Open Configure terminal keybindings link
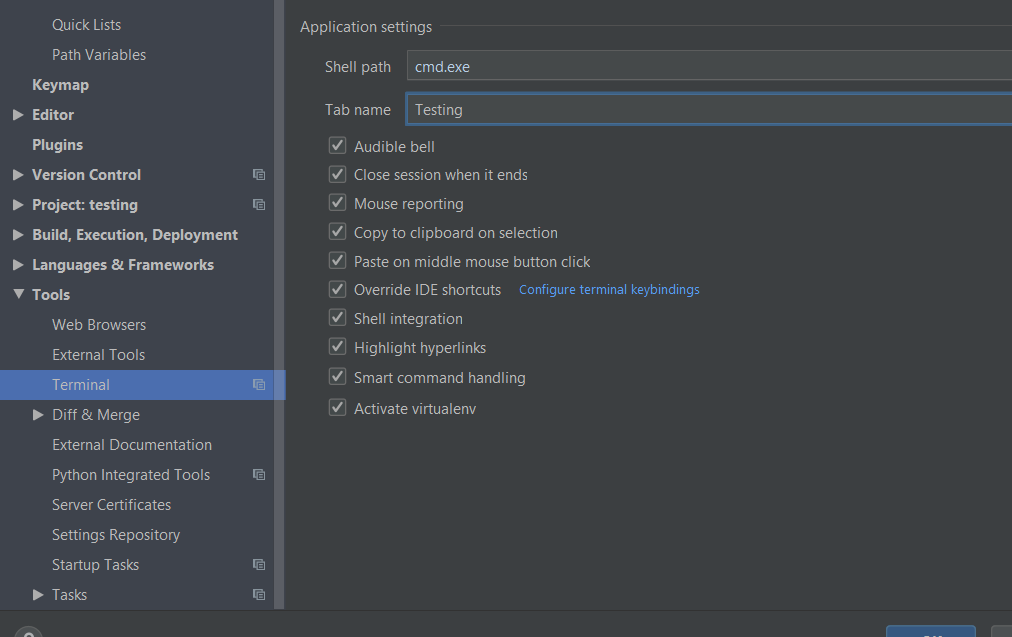The image size is (1012, 637). tap(609, 290)
